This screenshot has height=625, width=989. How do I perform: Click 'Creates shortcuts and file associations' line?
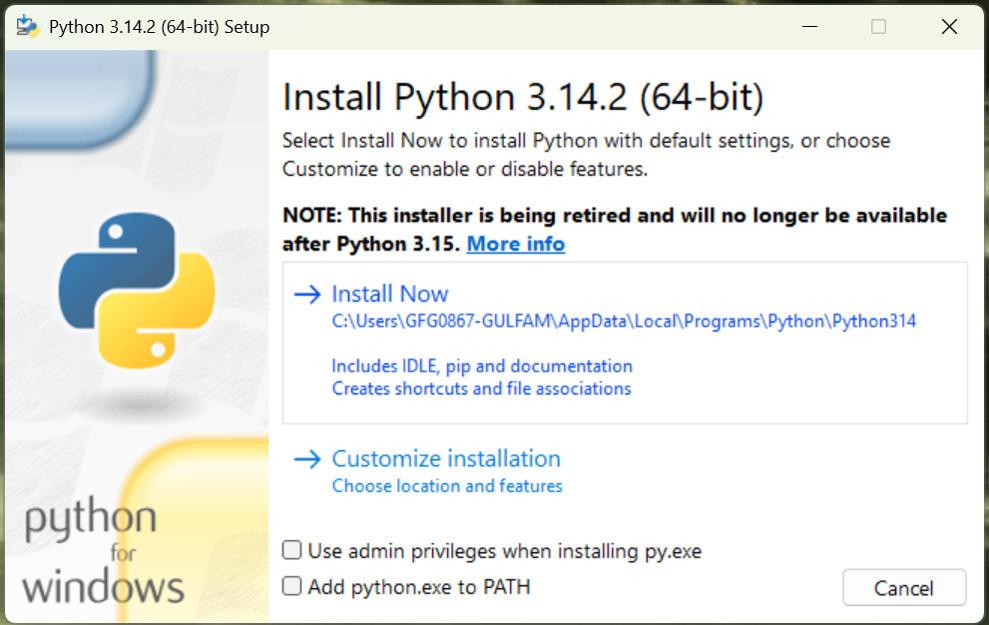click(481, 388)
